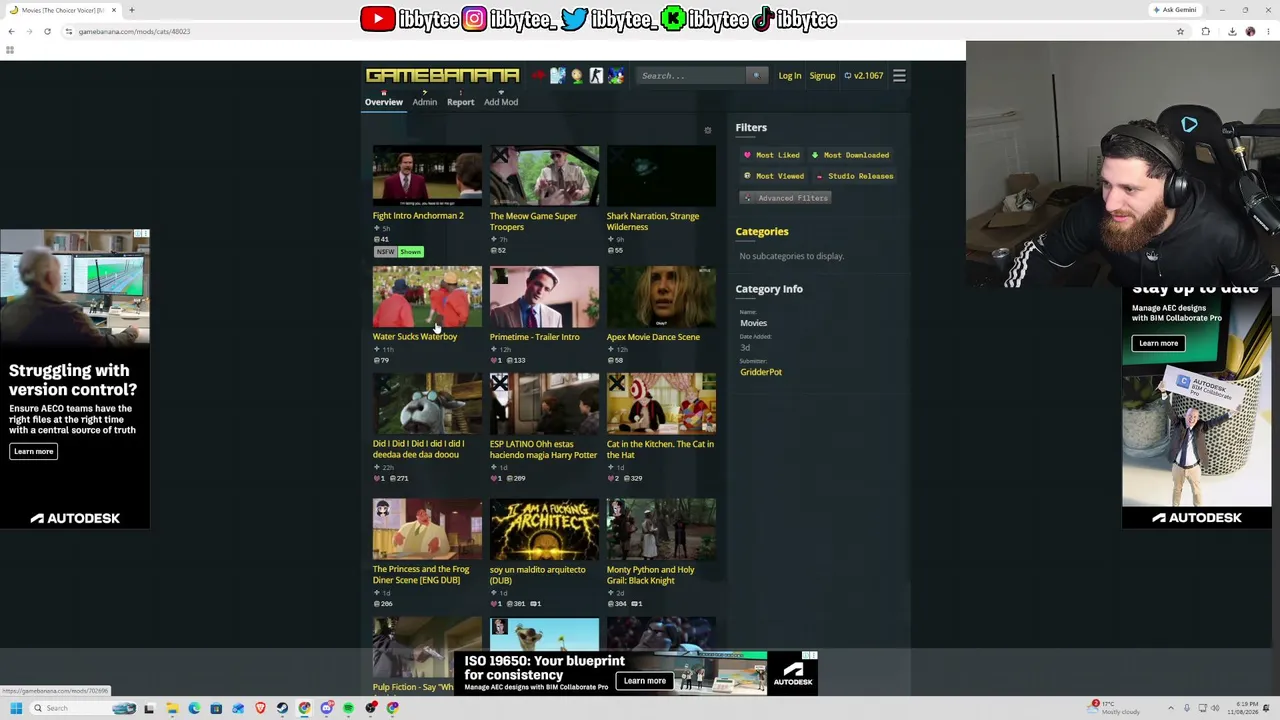
Task: Open the GridderPot submitter link
Action: [761, 372]
